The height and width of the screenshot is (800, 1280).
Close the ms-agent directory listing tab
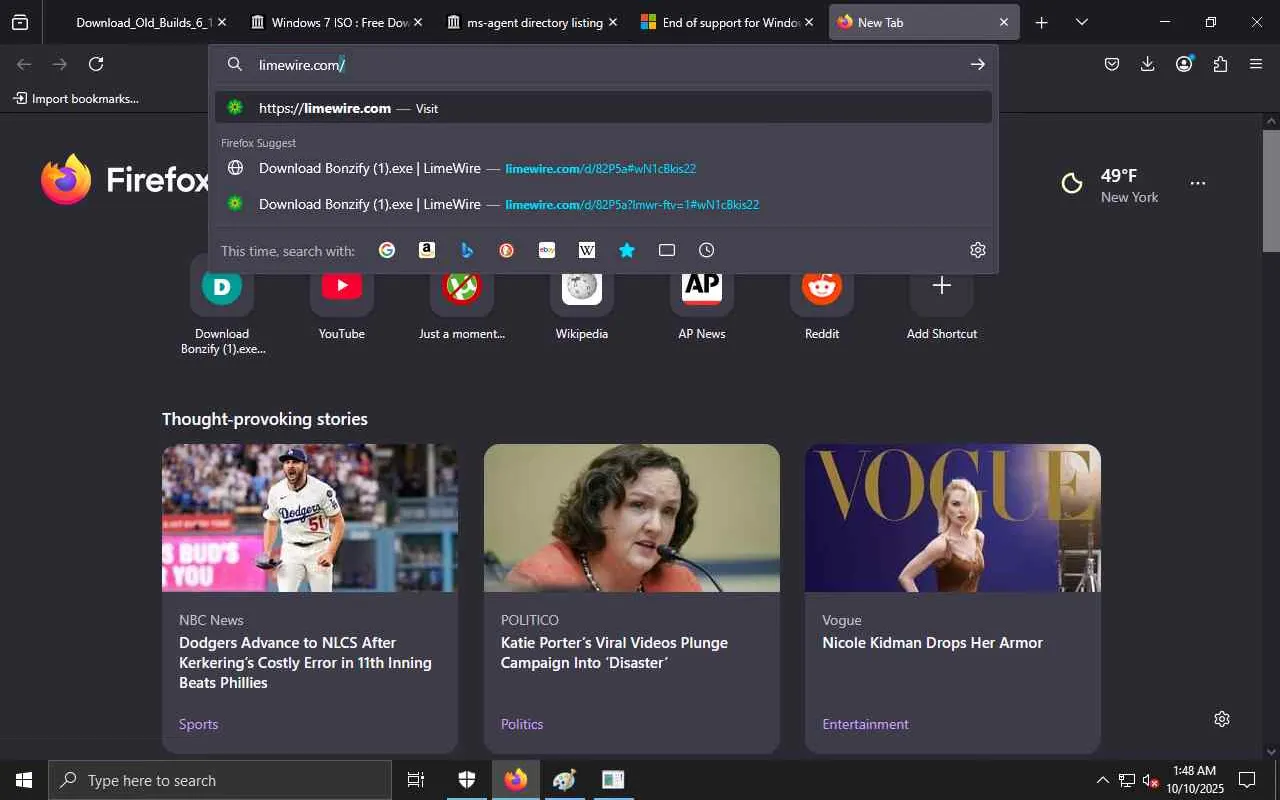click(x=612, y=22)
